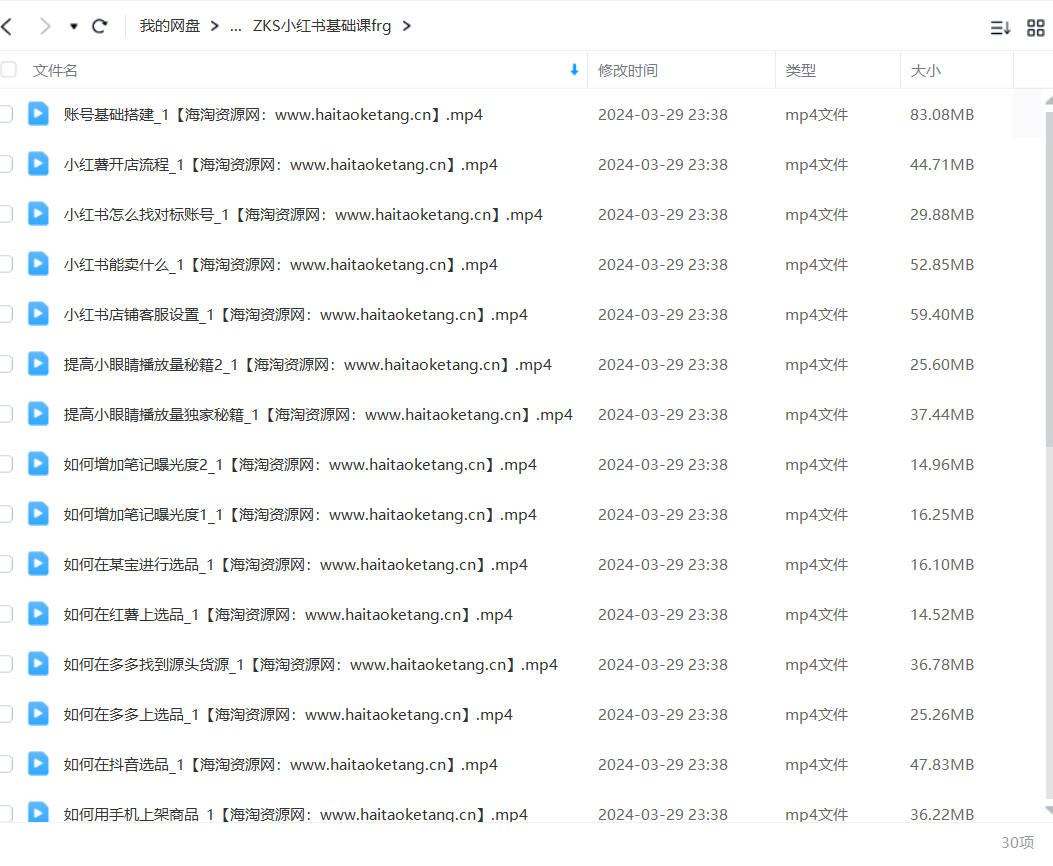
Task: Sort by 类型 column
Action: point(800,70)
